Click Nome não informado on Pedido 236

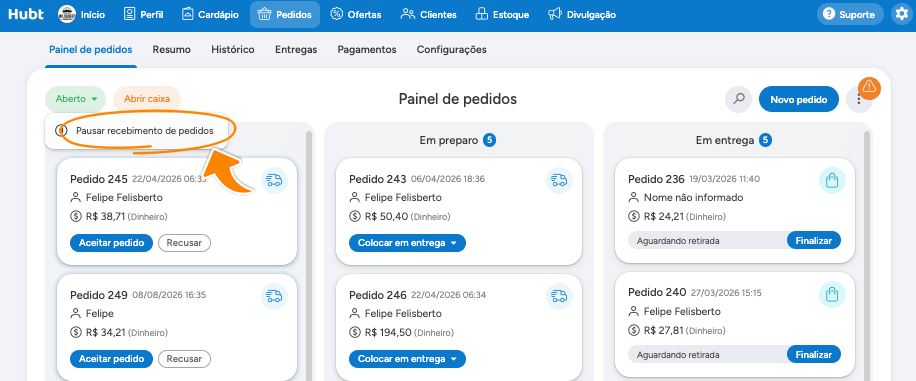click(x=693, y=198)
